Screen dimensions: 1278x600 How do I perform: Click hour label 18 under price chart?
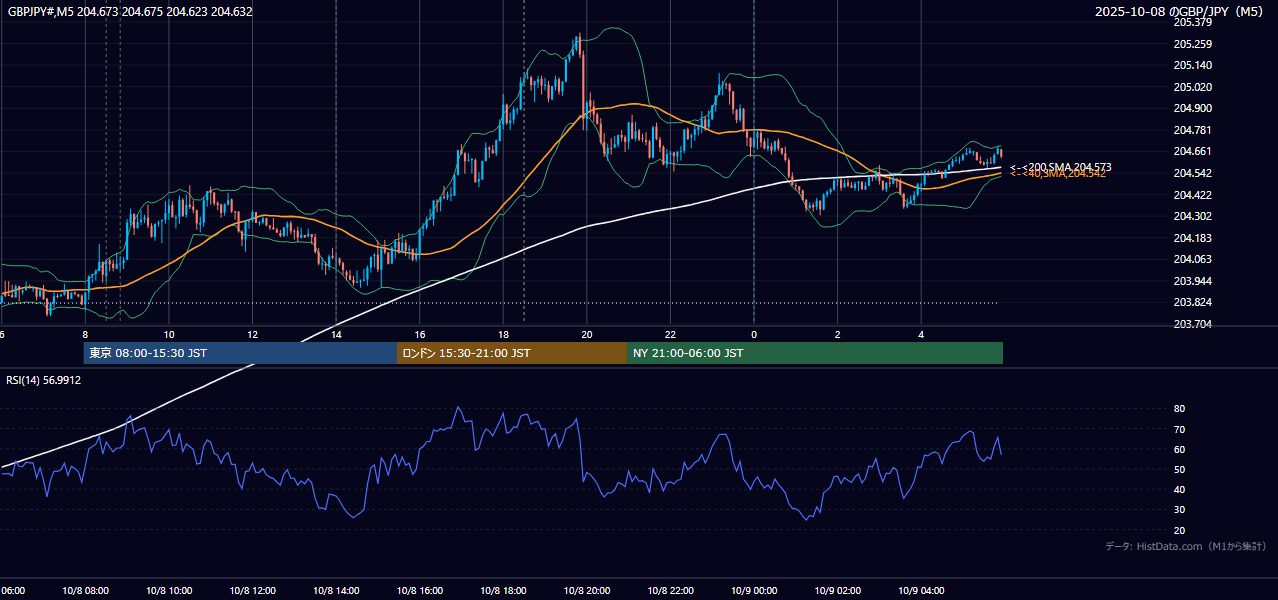coord(503,335)
